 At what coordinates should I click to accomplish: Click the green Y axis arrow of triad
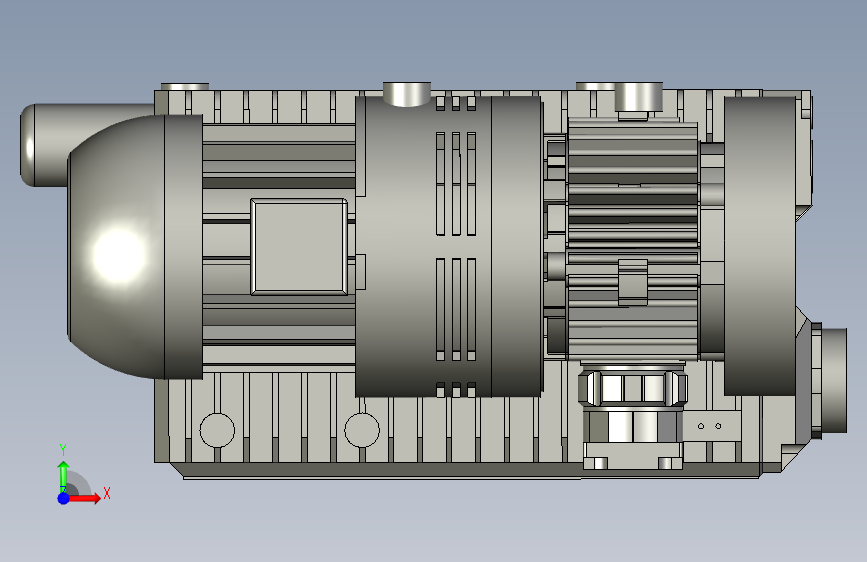64,476
